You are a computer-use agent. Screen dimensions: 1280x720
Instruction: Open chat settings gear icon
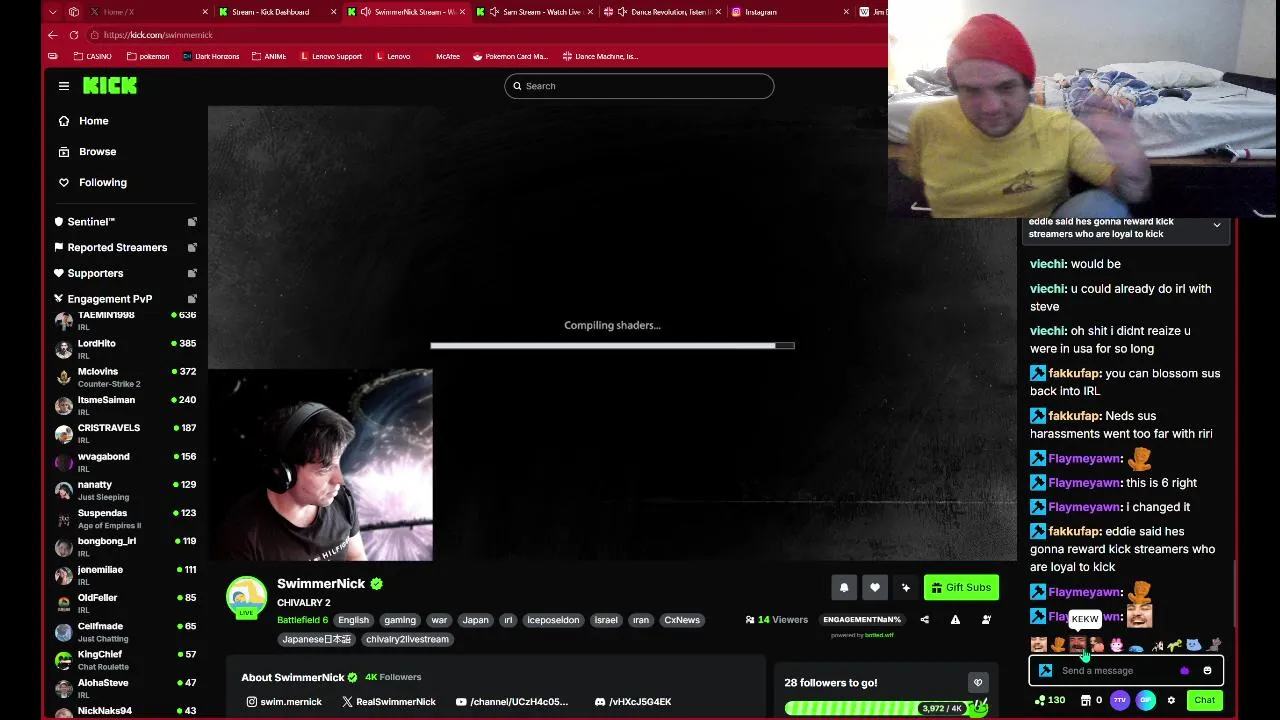pos(1171,700)
